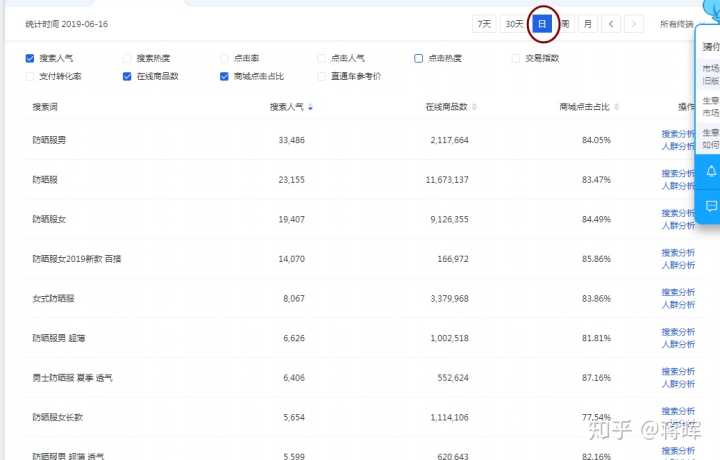Uncheck the 在线商品数 checkbox
The width and height of the screenshot is (720, 460).
click(x=127, y=76)
